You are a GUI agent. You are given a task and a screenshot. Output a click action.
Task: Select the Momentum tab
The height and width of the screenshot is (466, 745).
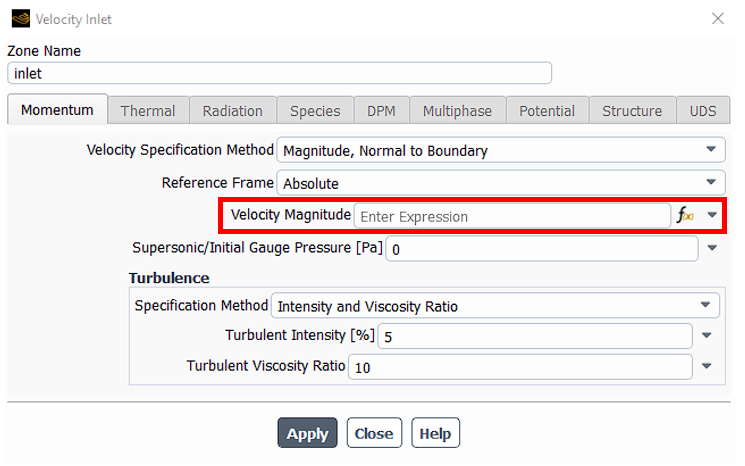pos(57,110)
